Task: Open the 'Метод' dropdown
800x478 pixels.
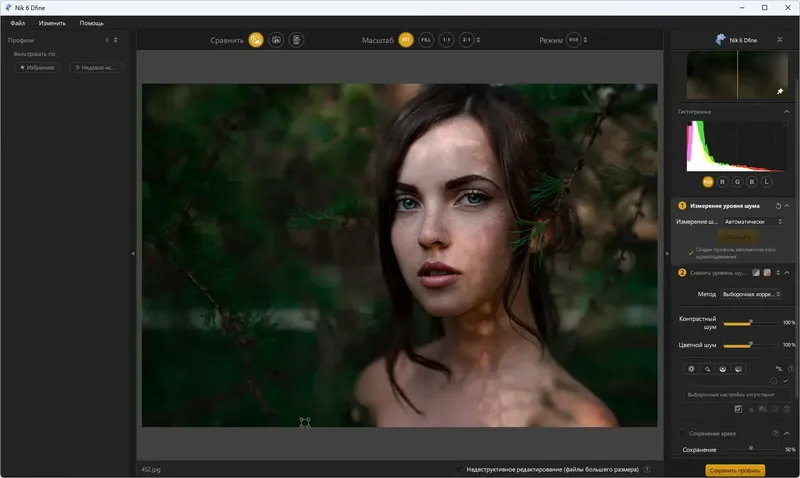Action: [x=752, y=294]
